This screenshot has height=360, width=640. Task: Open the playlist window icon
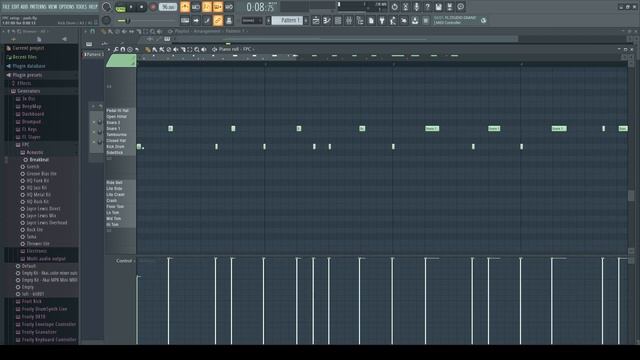316,20
